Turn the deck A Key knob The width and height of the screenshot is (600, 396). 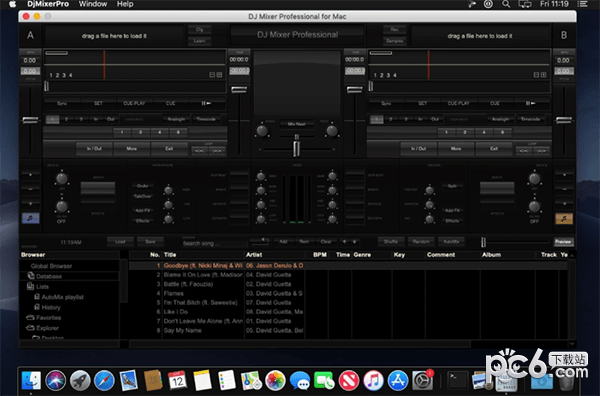(x=62, y=179)
